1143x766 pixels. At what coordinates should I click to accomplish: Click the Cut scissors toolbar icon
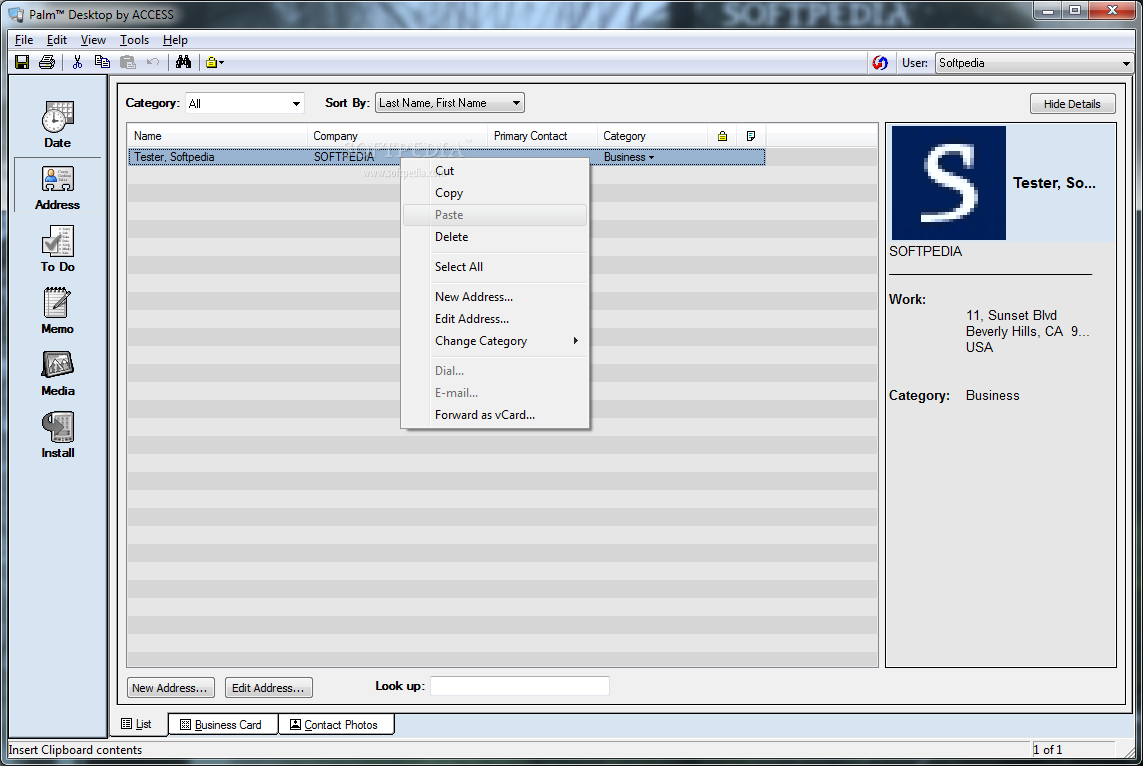coord(77,63)
